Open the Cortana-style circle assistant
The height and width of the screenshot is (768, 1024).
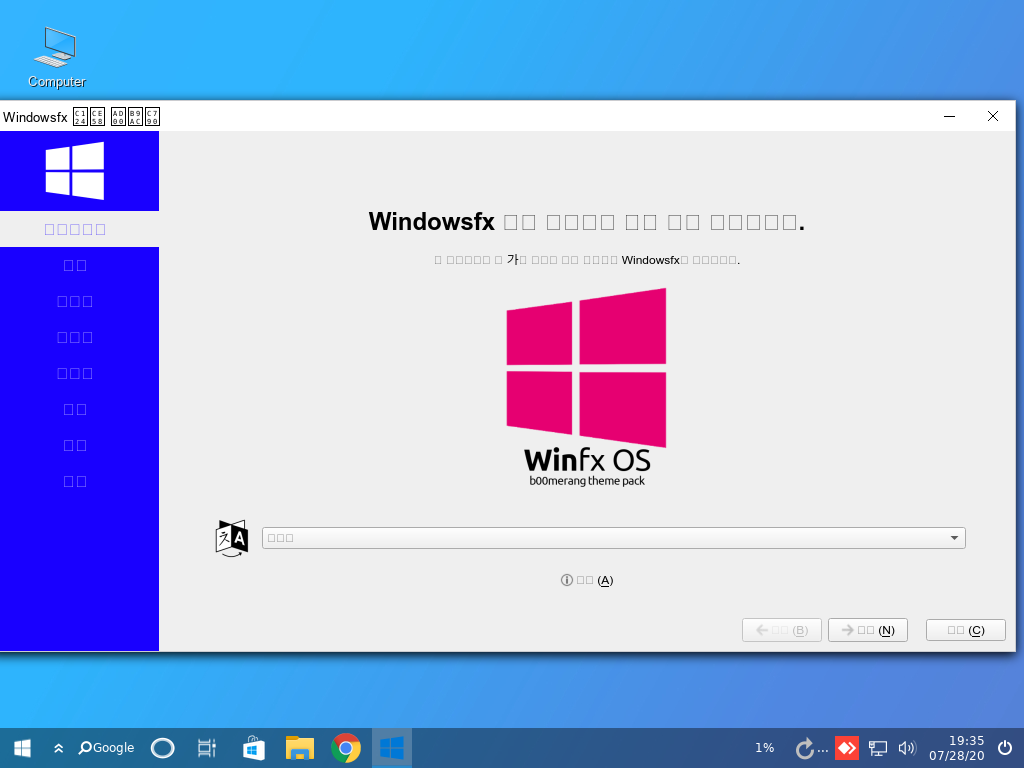pos(163,748)
